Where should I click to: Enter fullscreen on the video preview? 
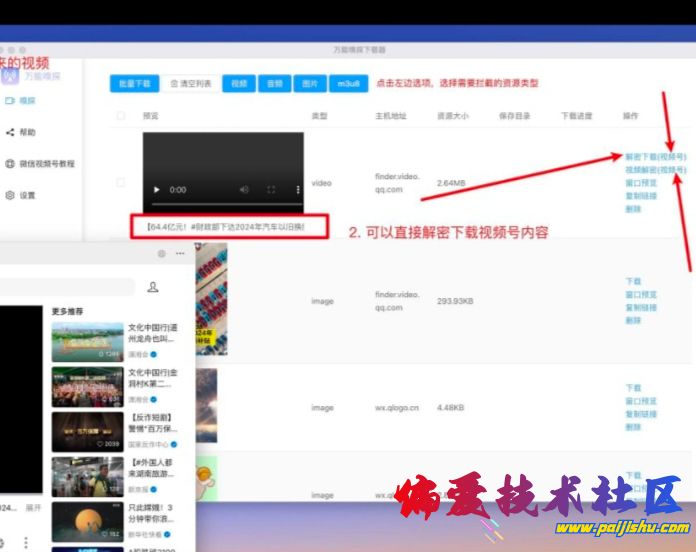click(270, 189)
